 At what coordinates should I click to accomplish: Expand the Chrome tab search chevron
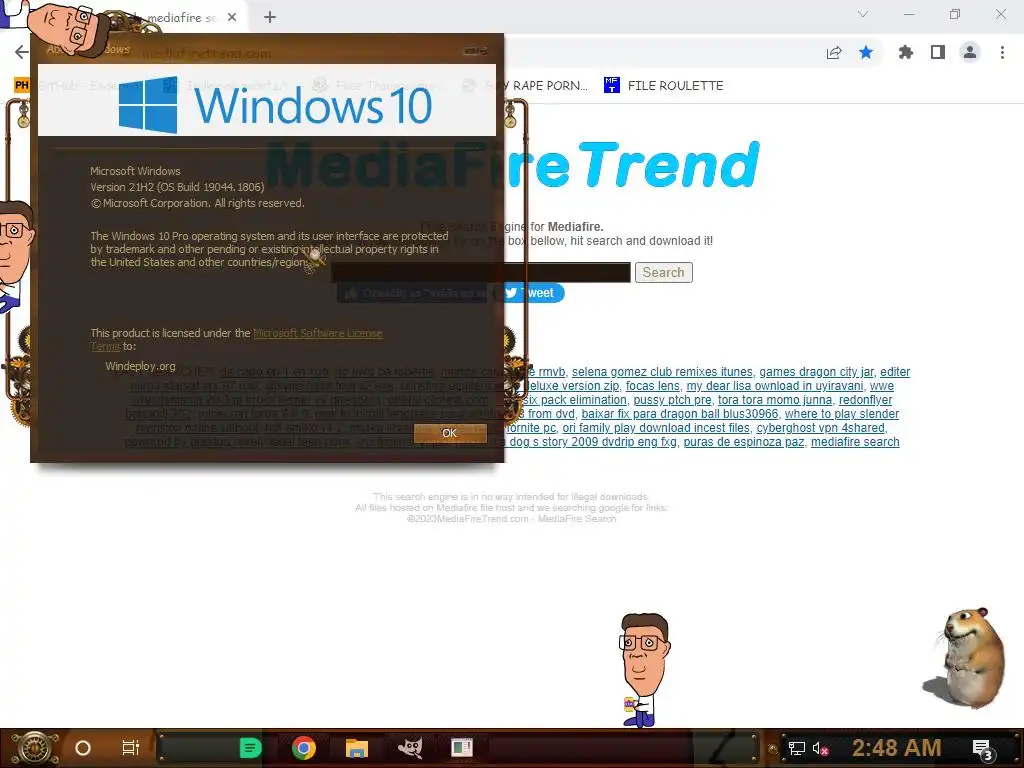pyautogui.click(x=863, y=14)
